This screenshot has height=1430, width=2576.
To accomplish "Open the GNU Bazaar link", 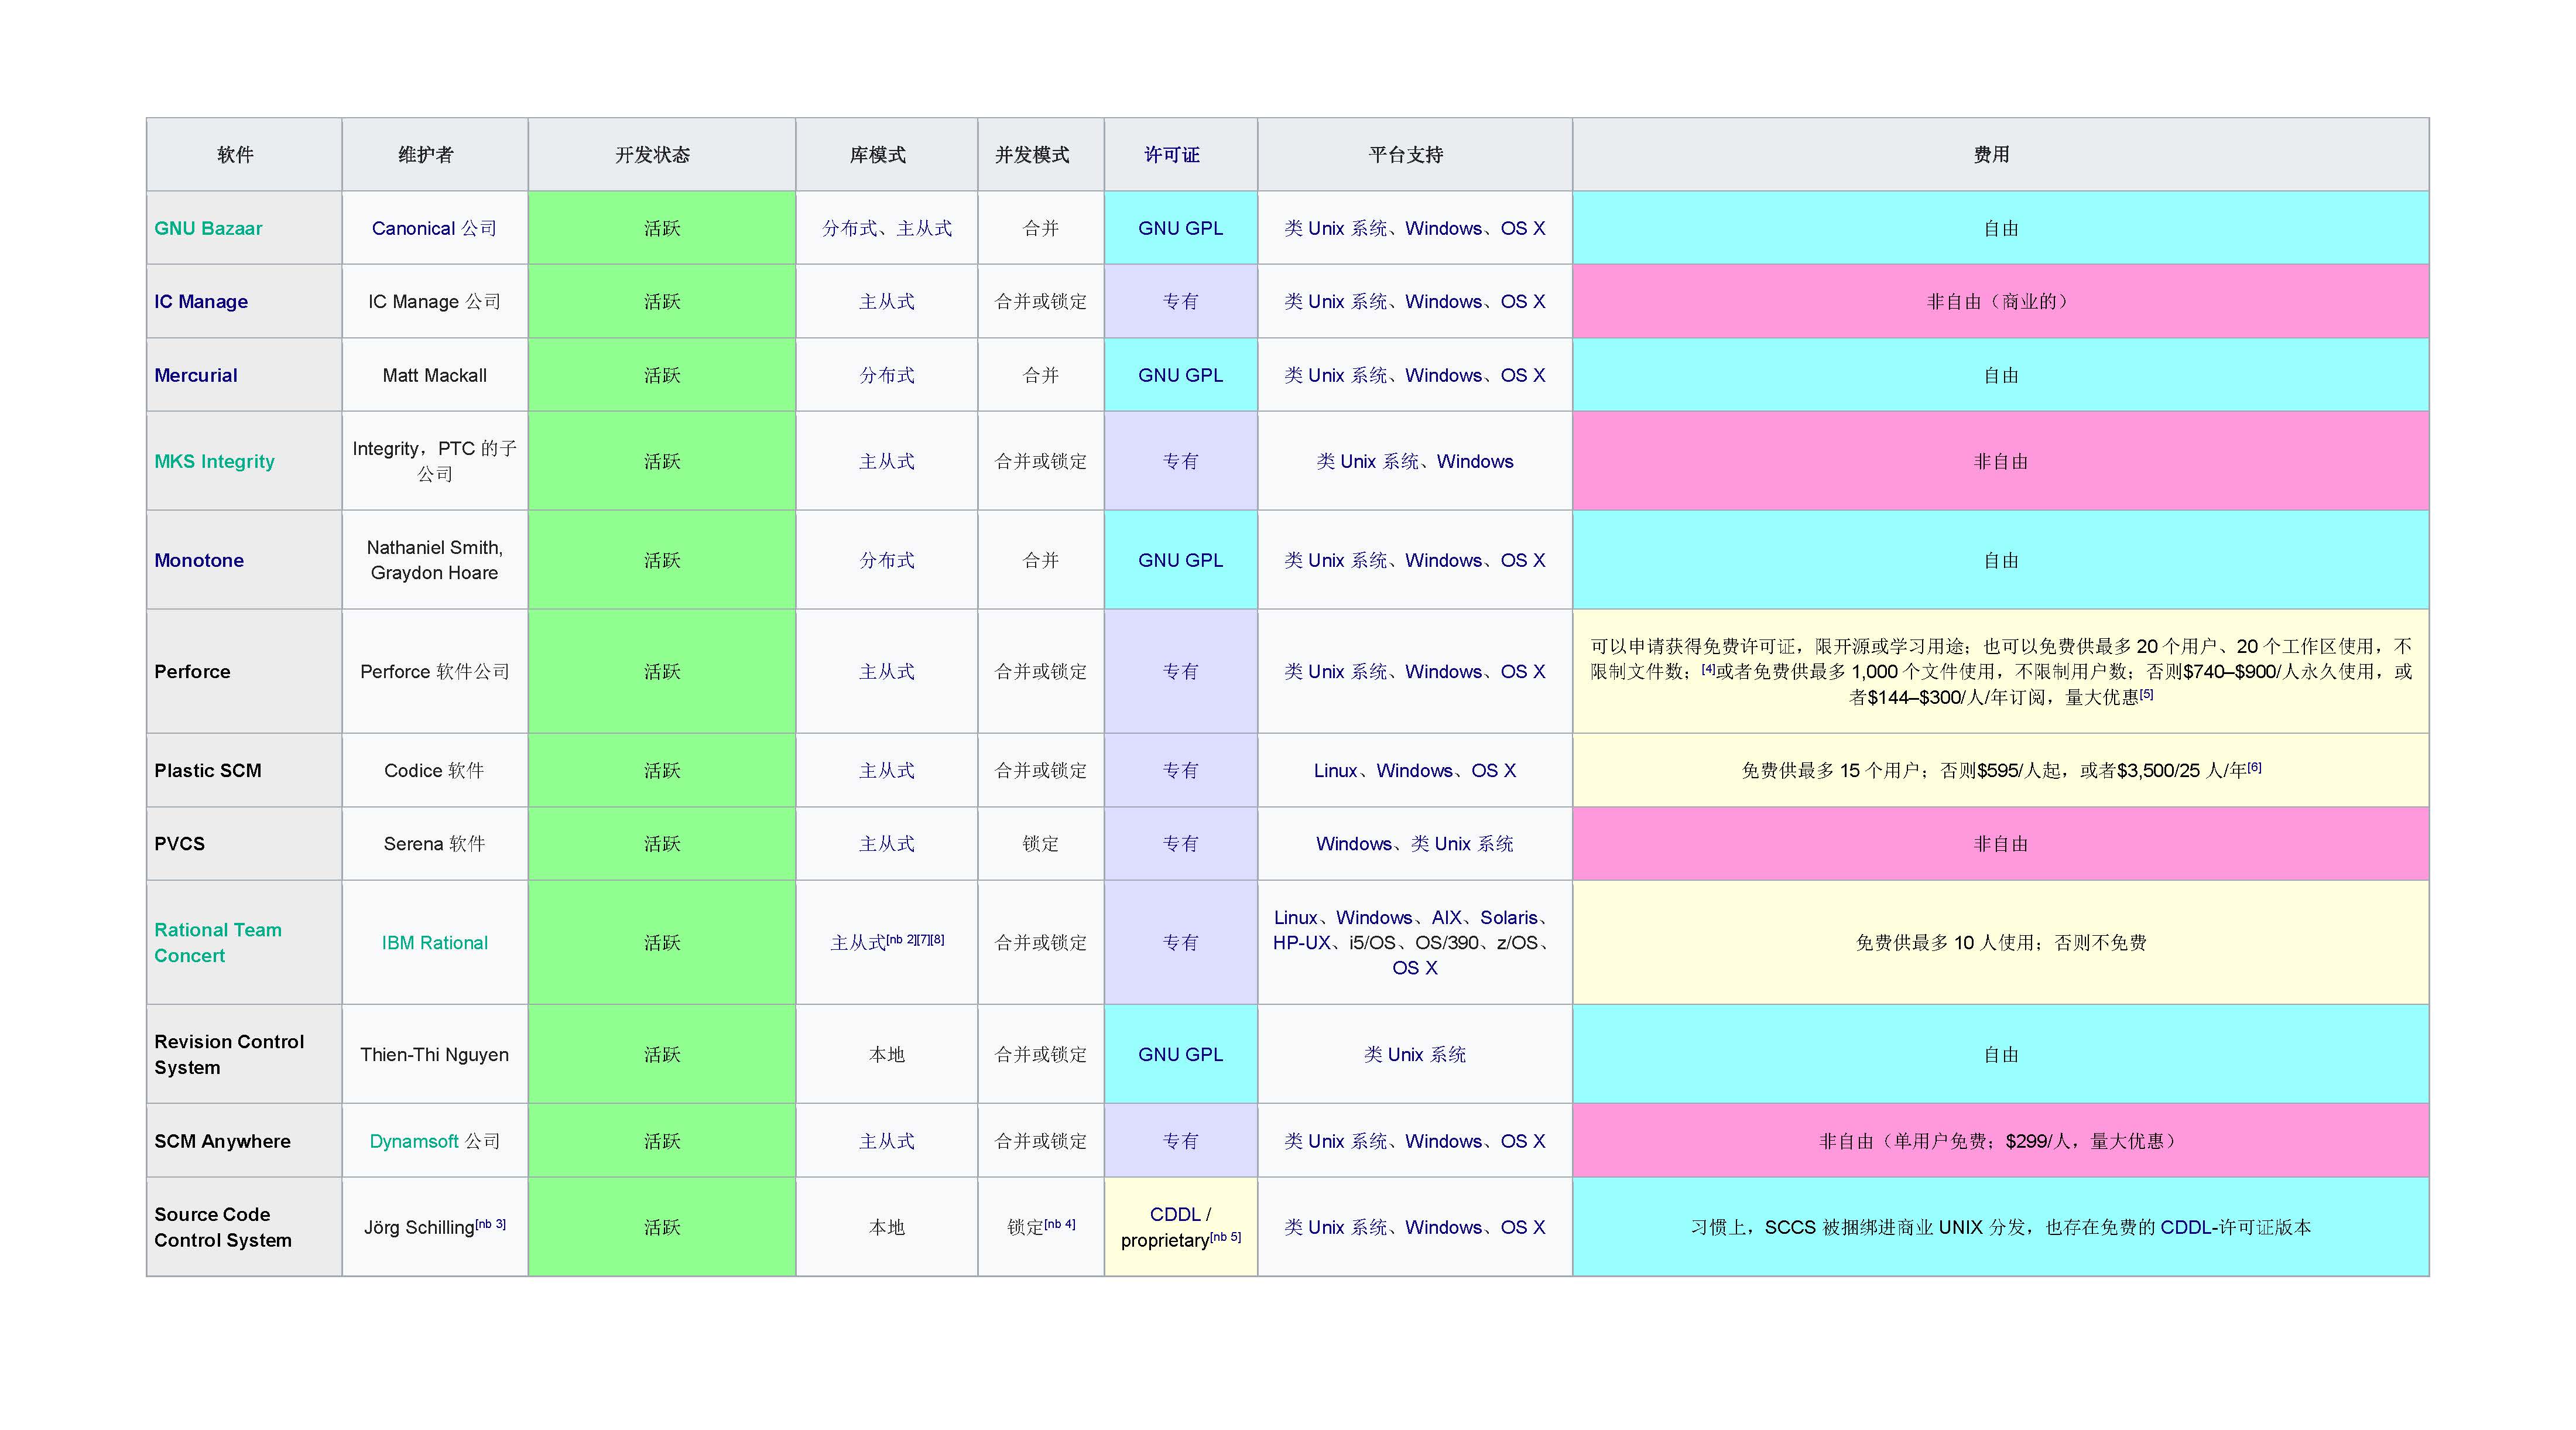I will tap(208, 228).
